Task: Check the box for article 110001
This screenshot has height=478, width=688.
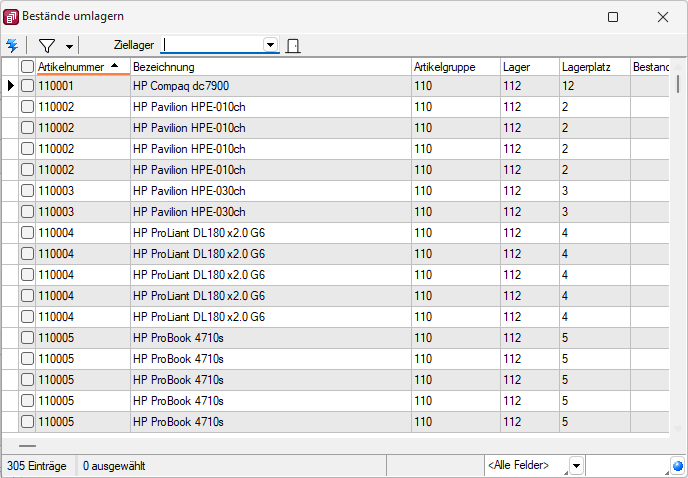Action: pyautogui.click(x=27, y=86)
